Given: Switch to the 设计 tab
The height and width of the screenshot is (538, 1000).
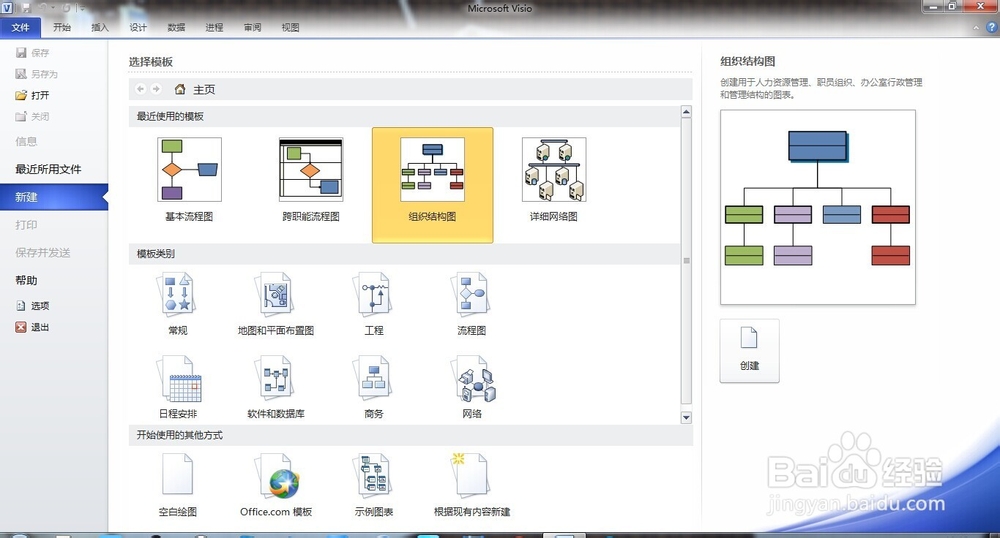Looking at the screenshot, I should 138,27.
